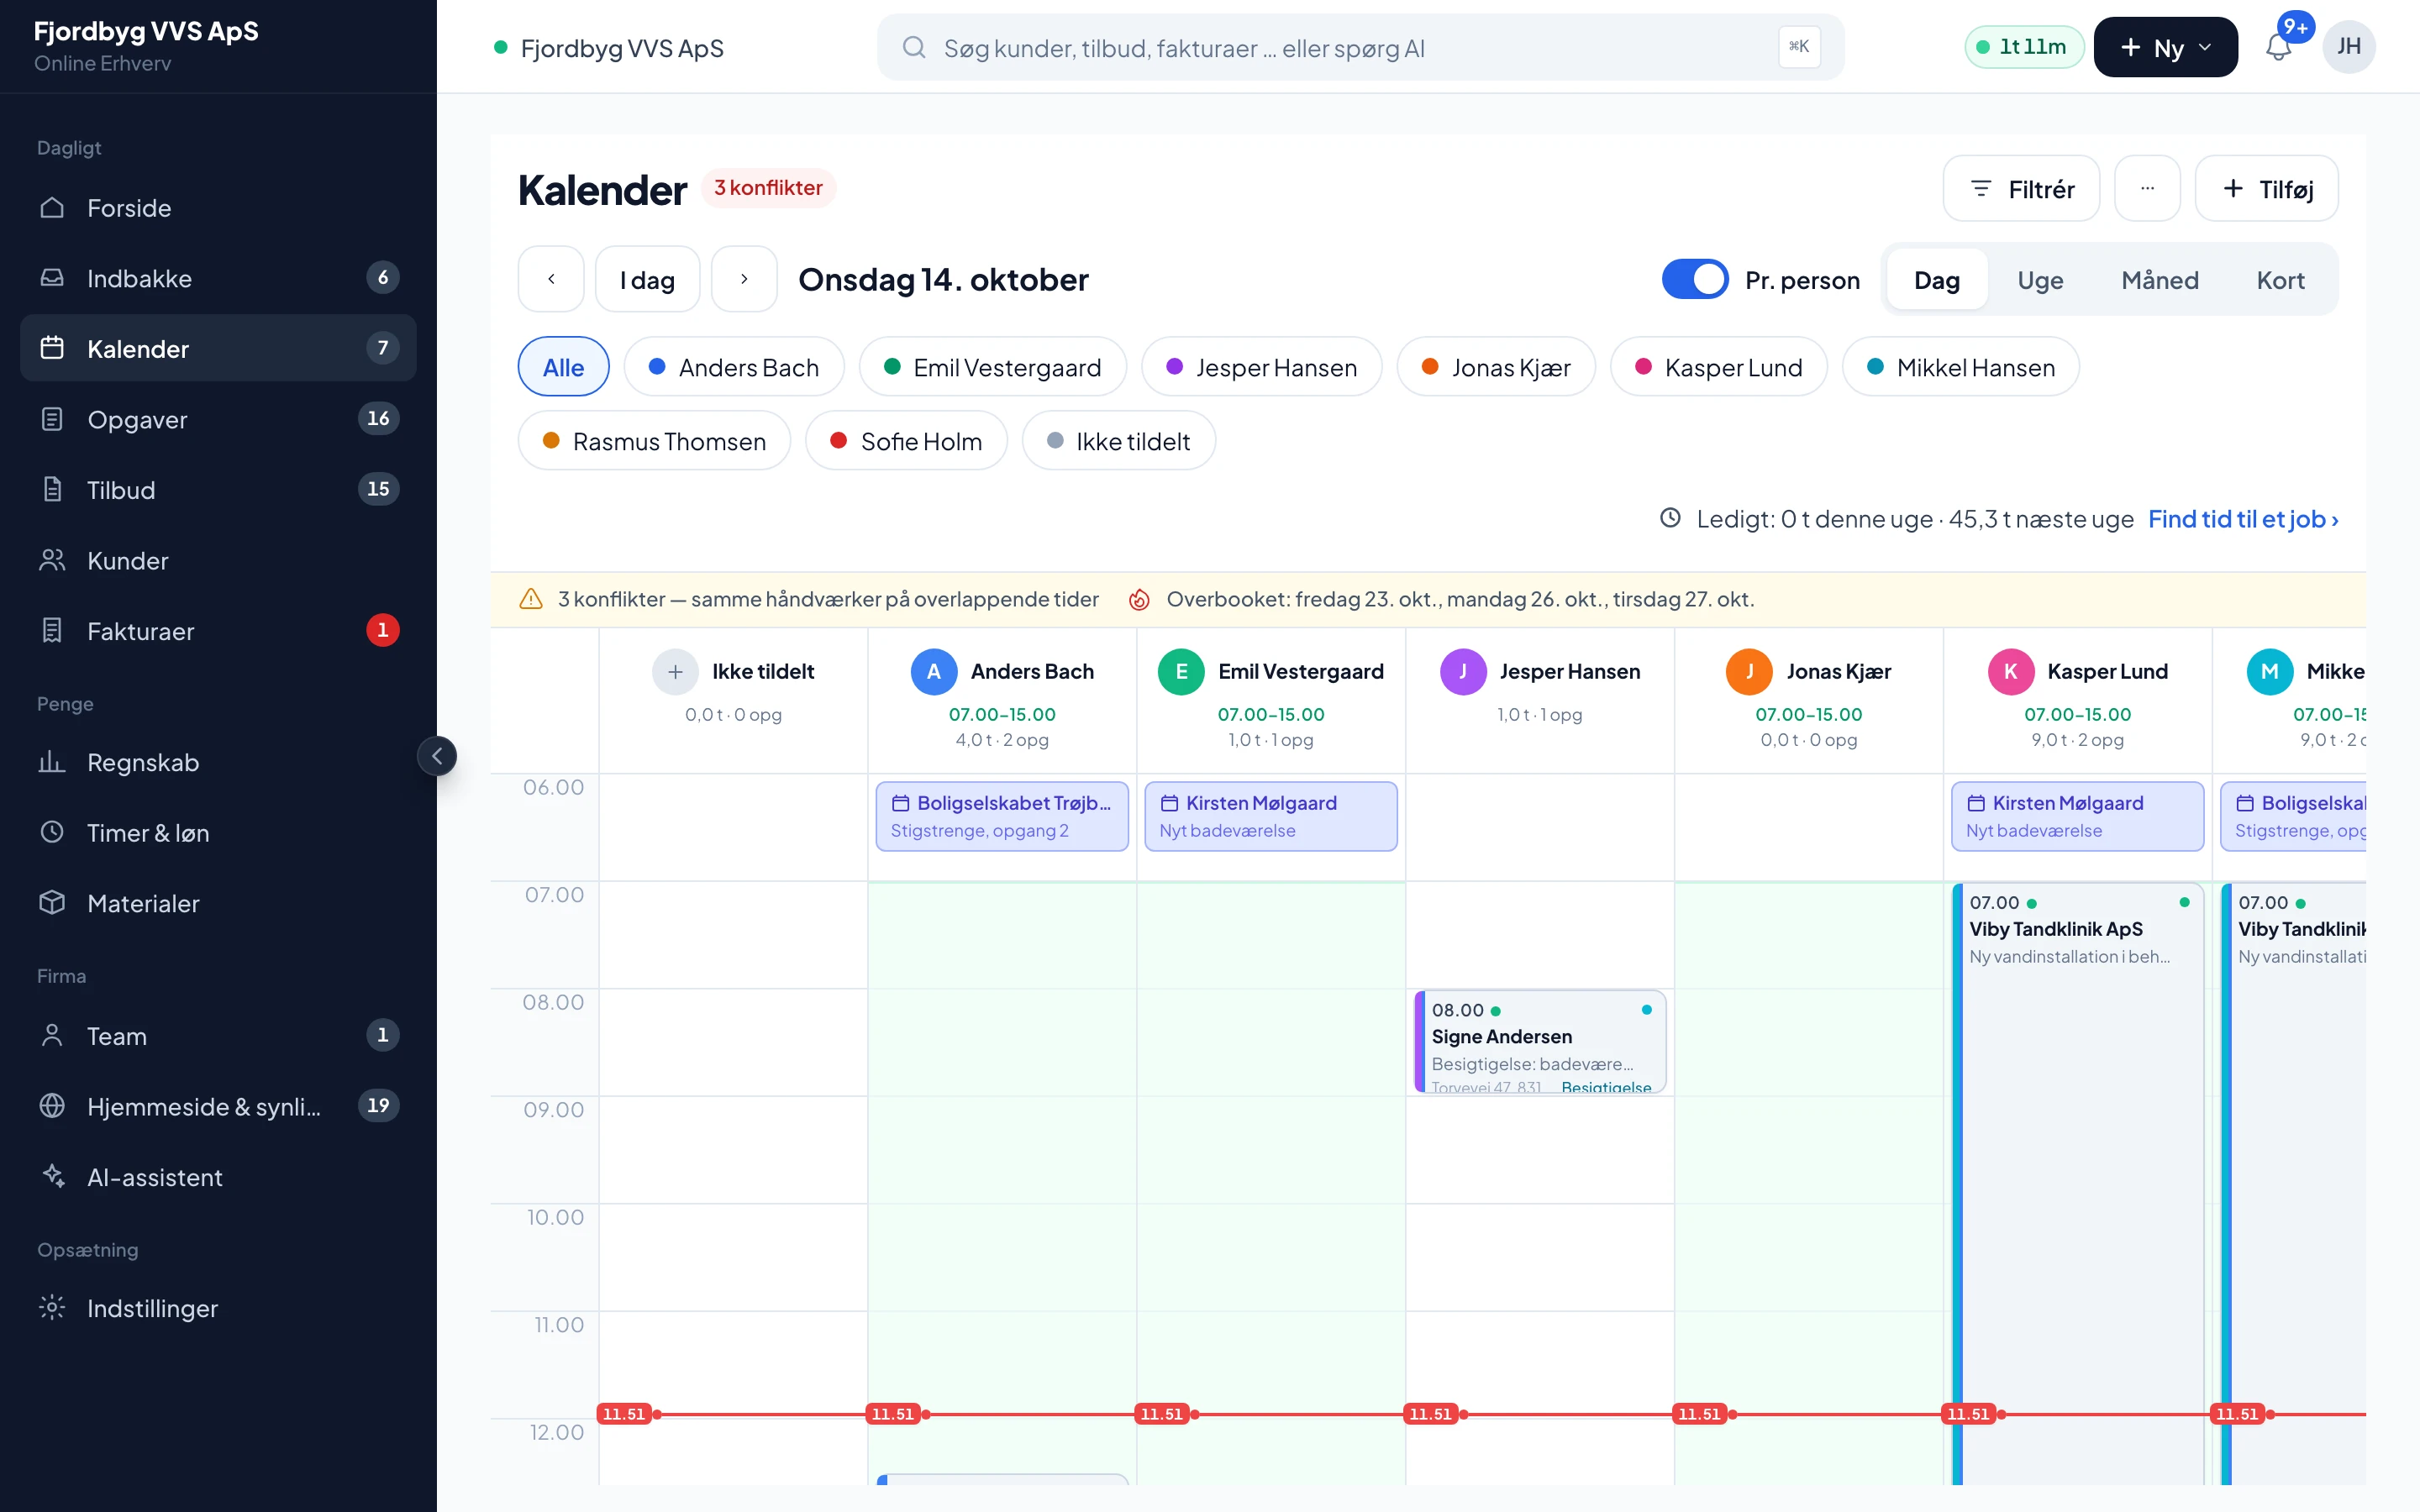
Task: Open the Ny dropdown menu
Action: [2165, 47]
